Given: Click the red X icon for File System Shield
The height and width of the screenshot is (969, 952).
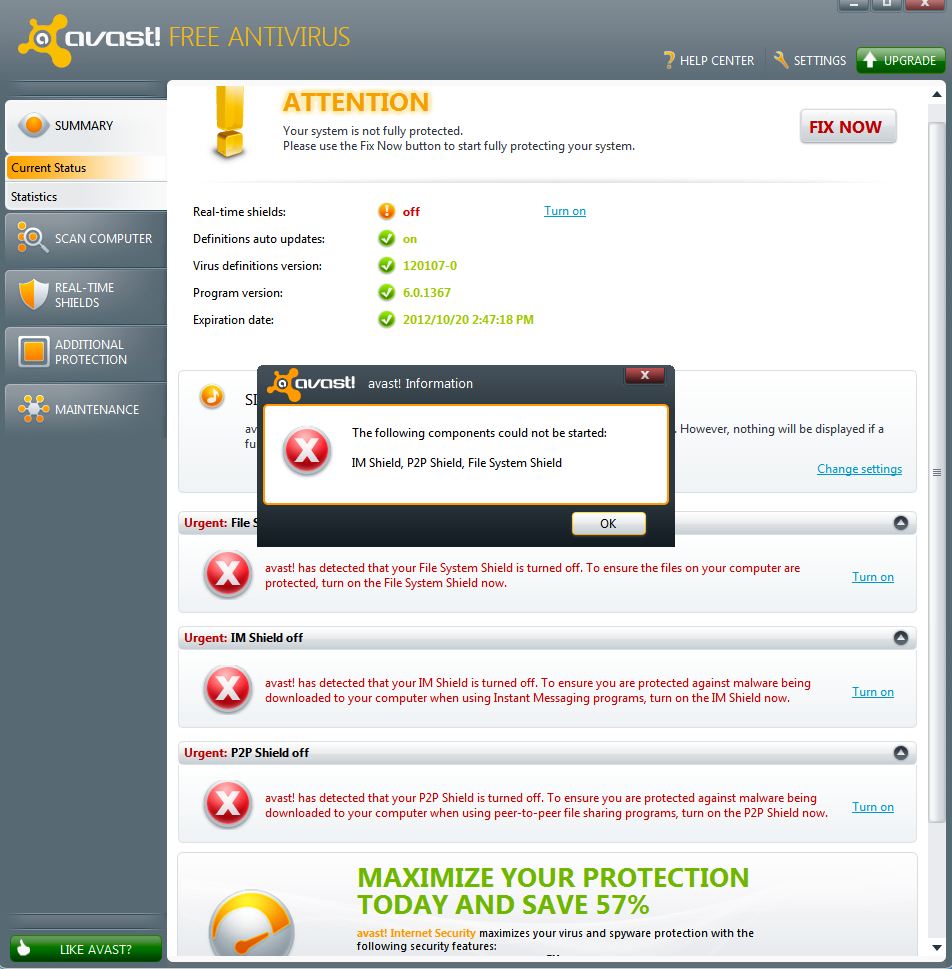Looking at the screenshot, I should tap(227, 574).
